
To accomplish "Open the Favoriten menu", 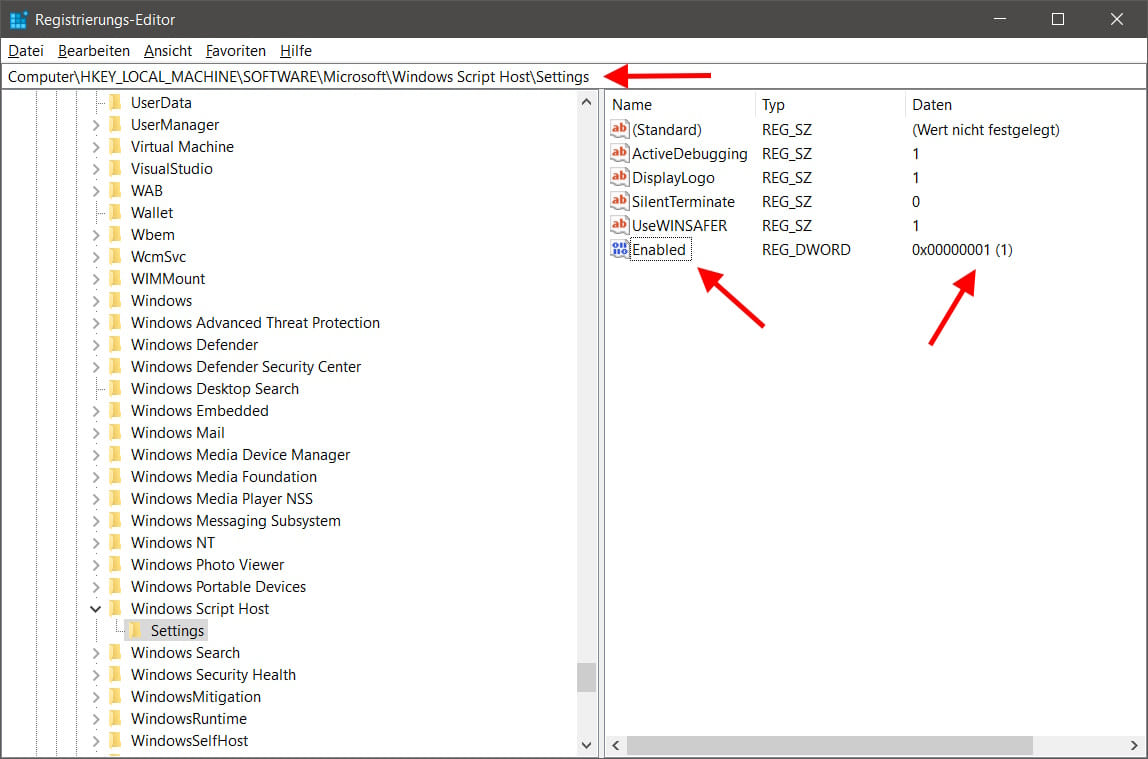I will (x=235, y=50).
